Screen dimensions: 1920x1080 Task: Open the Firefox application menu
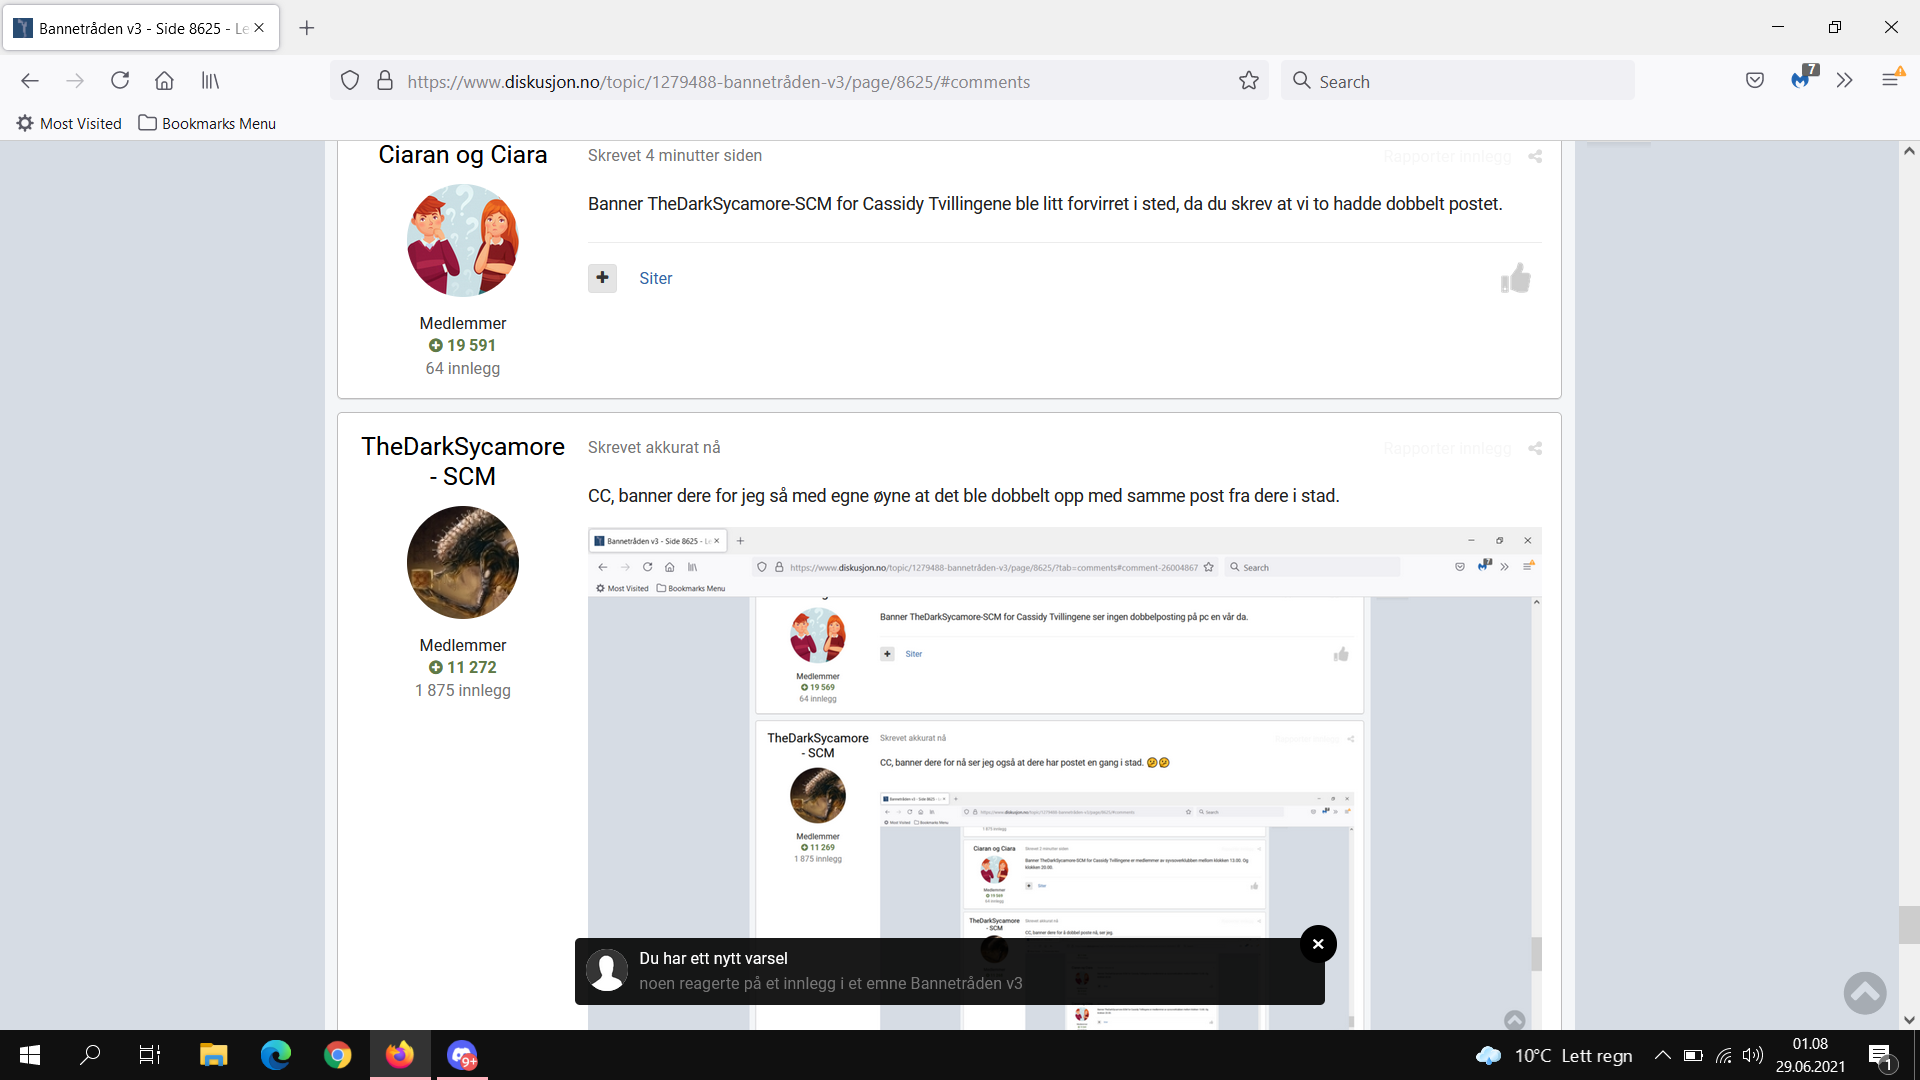pyautogui.click(x=1891, y=79)
